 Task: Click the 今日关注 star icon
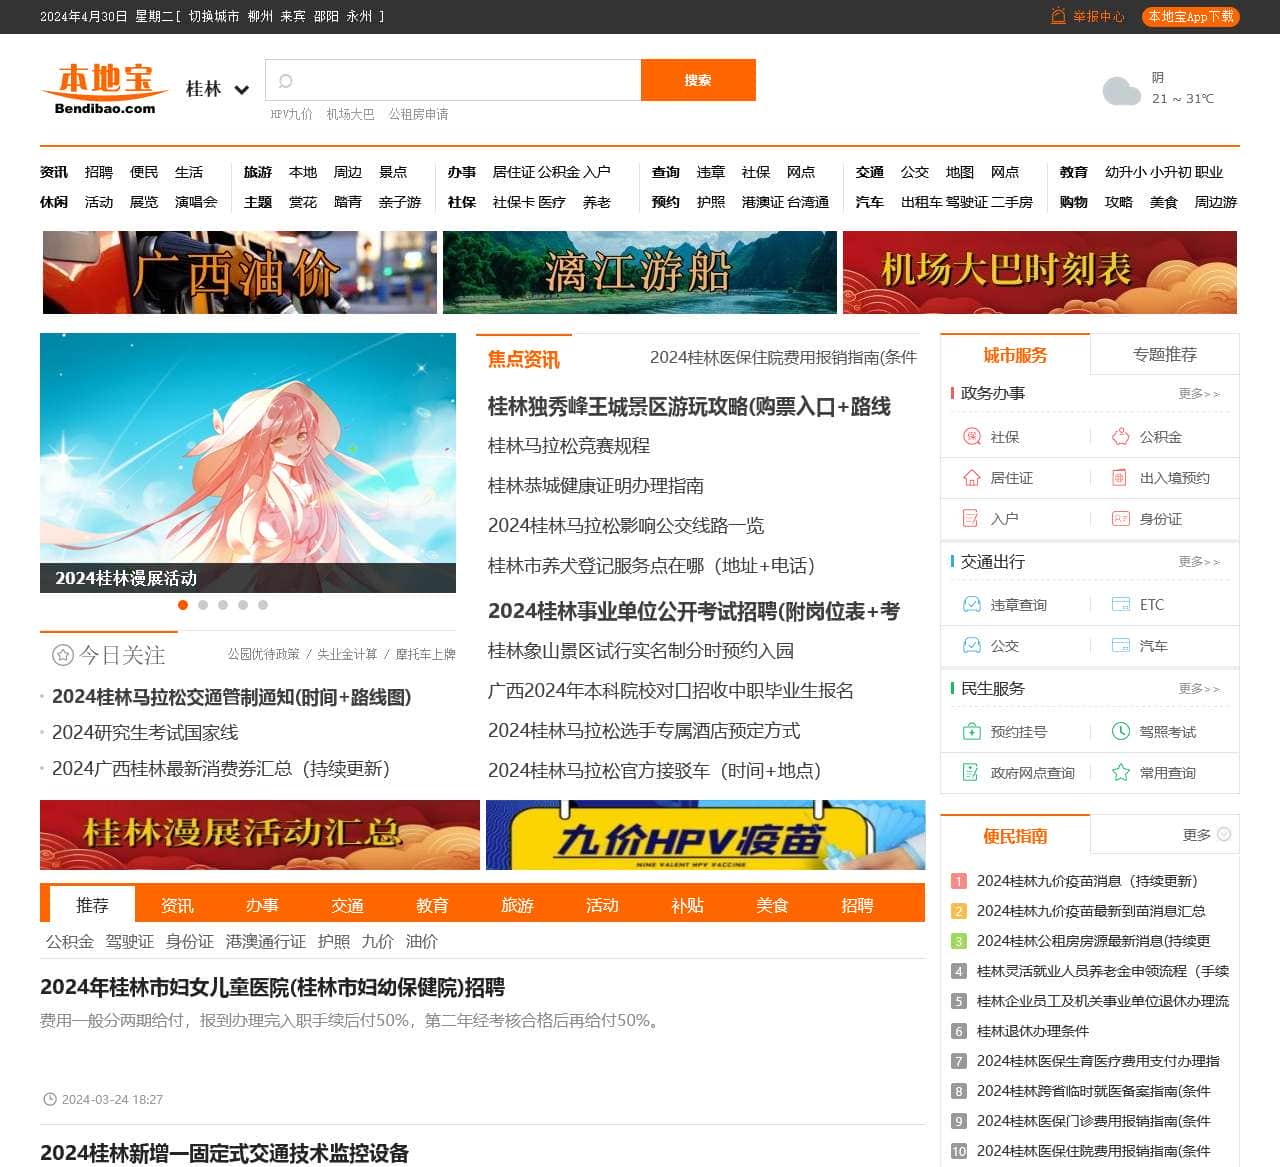click(x=63, y=655)
